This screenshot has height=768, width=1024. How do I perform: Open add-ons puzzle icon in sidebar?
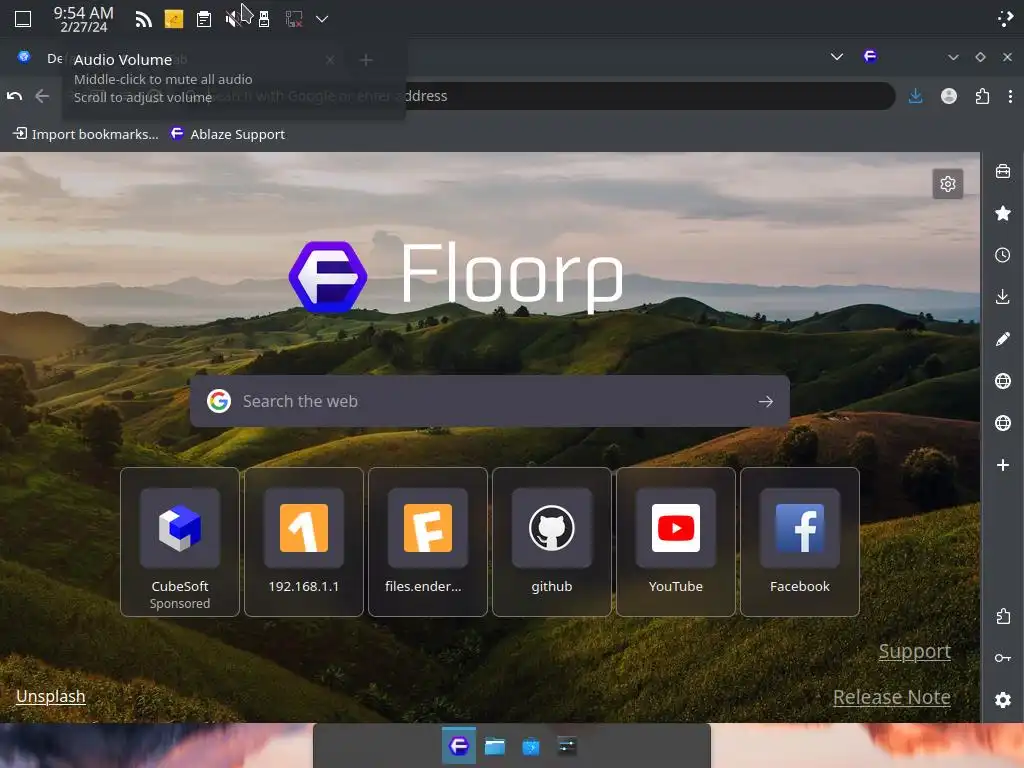tap(1002, 616)
